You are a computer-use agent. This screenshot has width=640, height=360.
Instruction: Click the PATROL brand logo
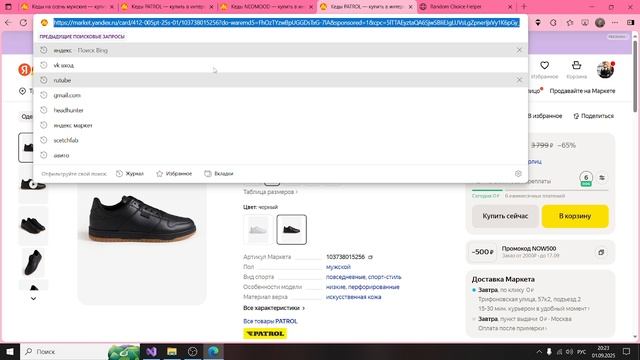(265, 333)
